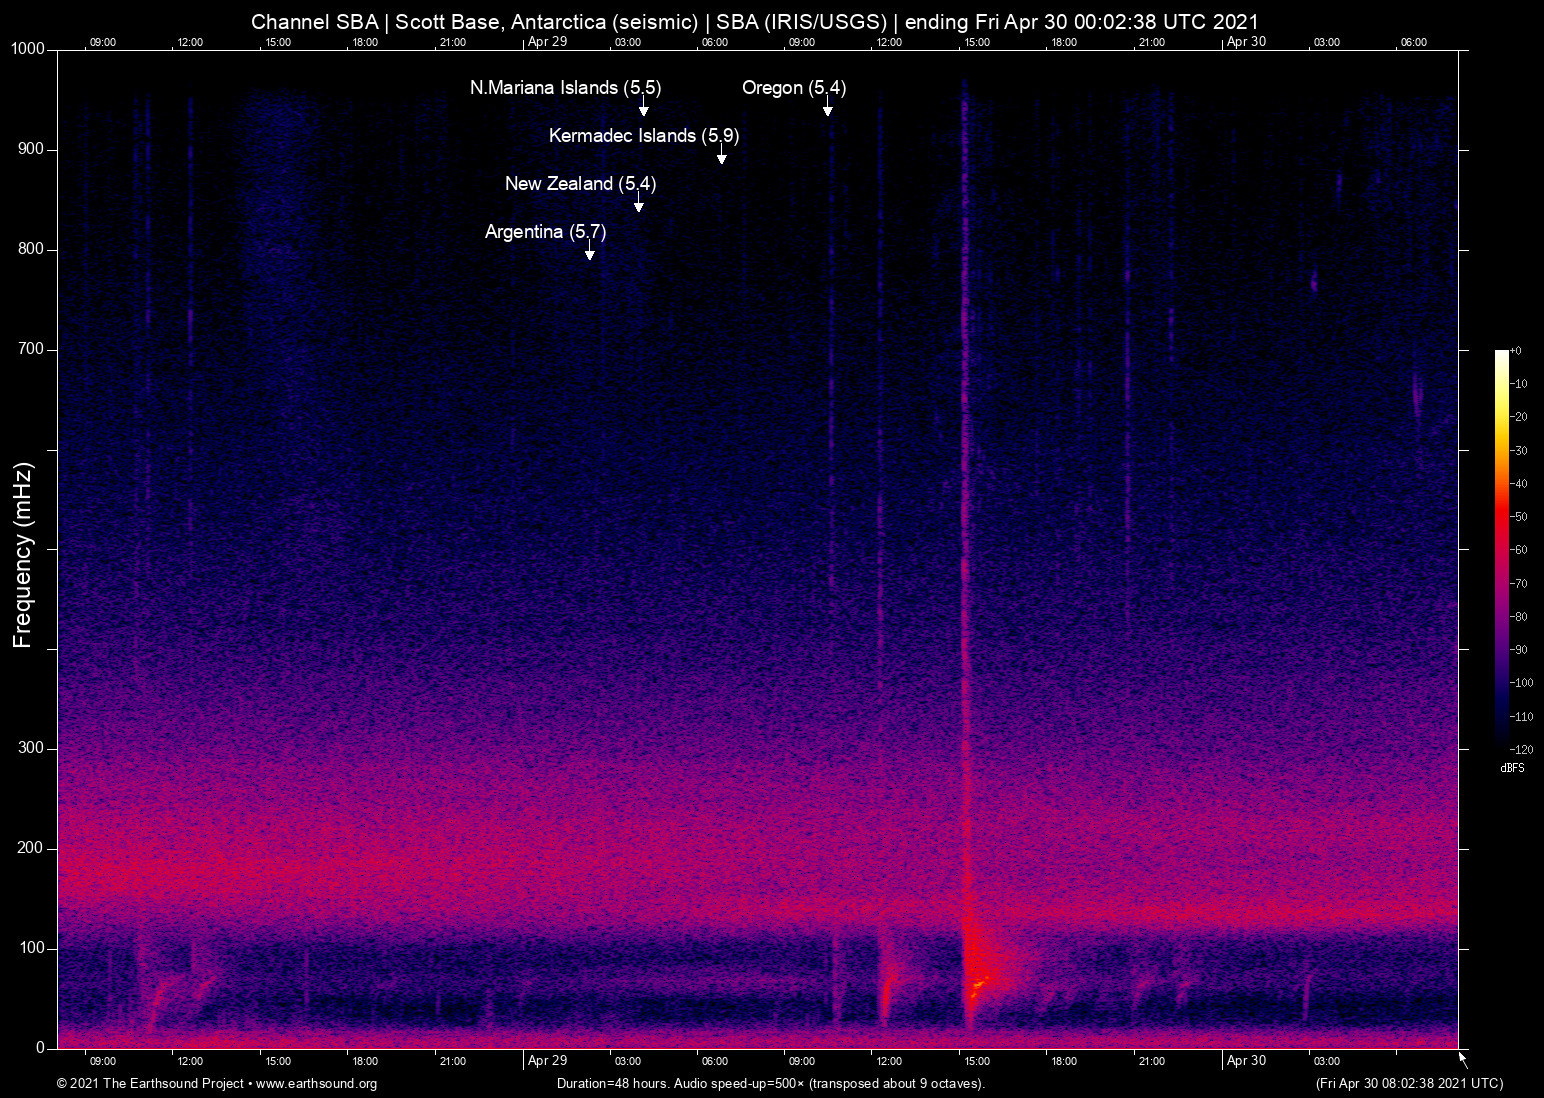Click the Frequency (mHz) axis label

coord(23,555)
